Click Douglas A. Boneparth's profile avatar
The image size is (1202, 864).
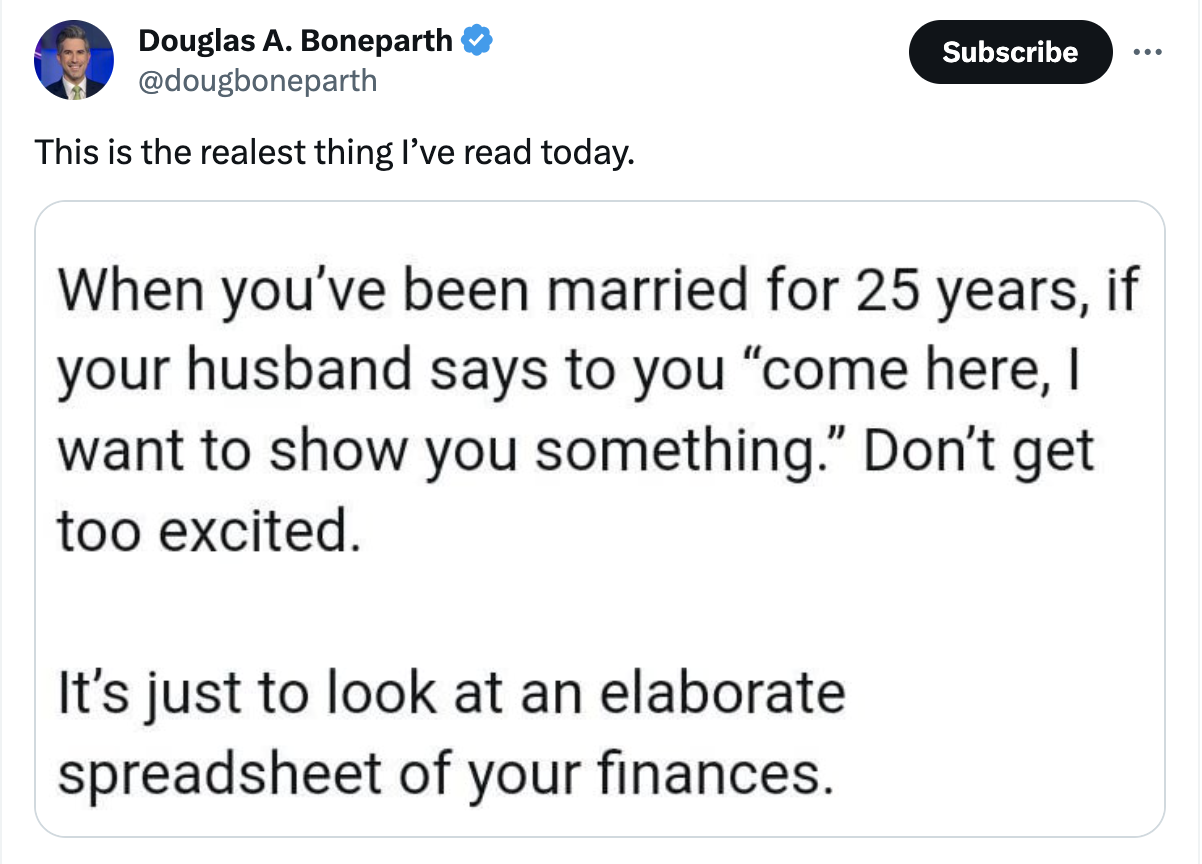click(x=74, y=60)
